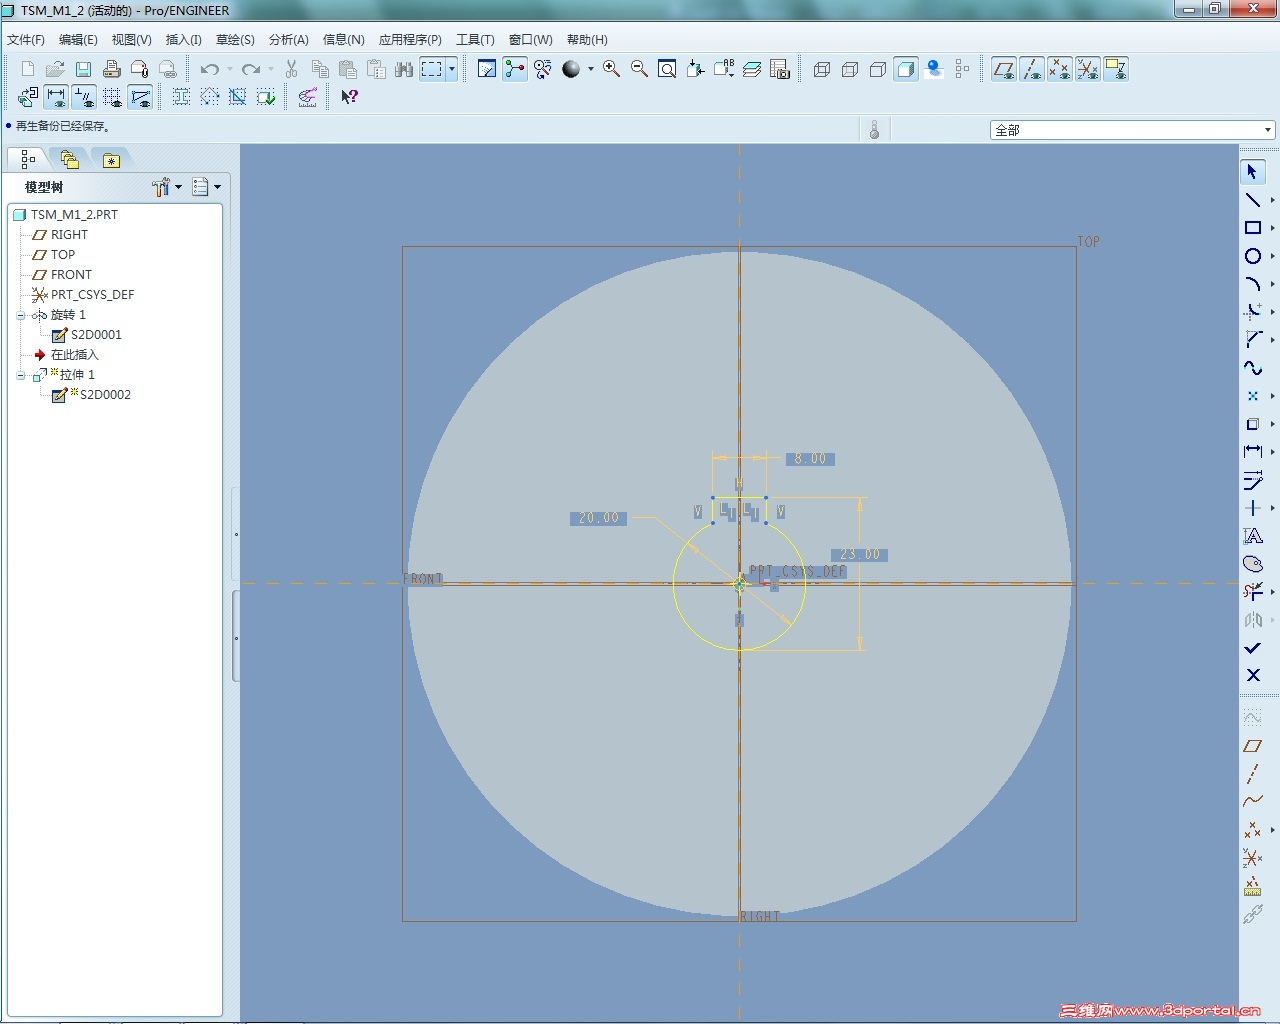Confirm sketch with the checkmark icon
The image size is (1280, 1024).
coord(1252,648)
